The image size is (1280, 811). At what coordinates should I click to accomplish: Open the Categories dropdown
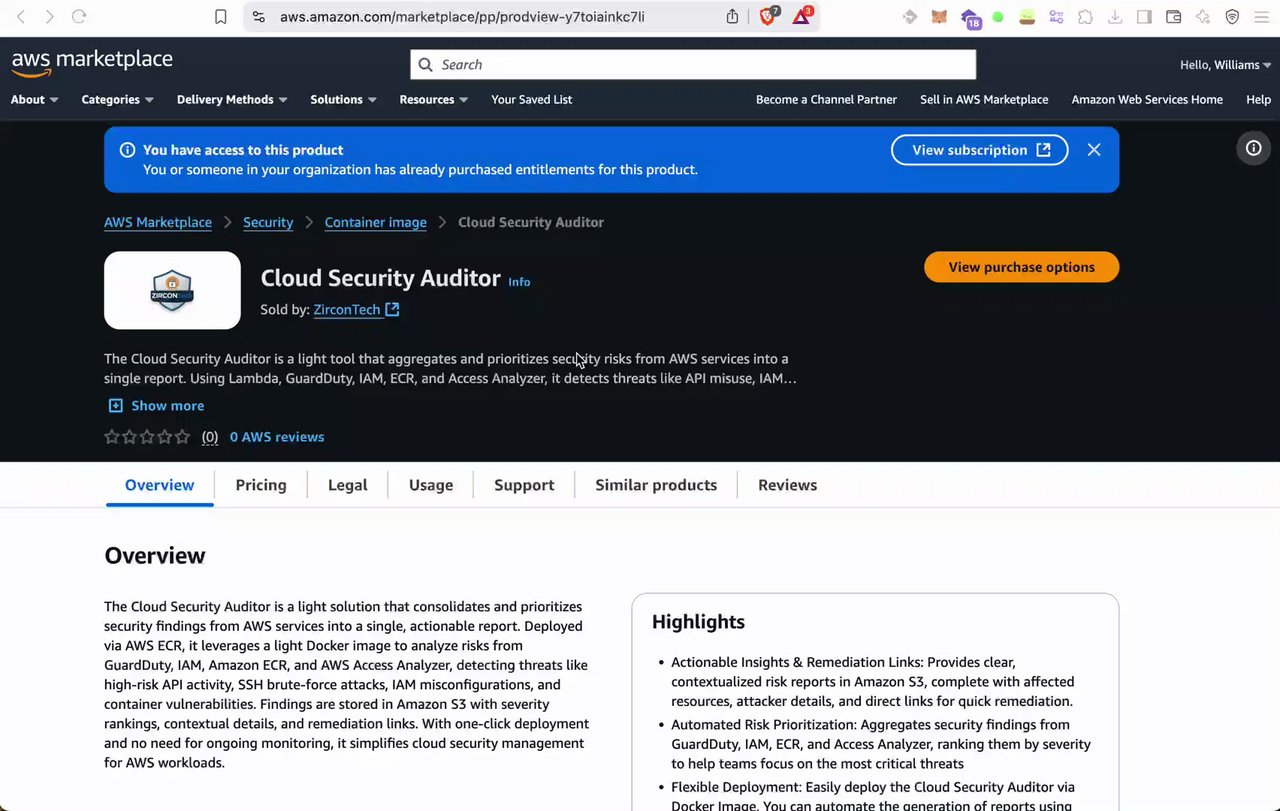click(117, 100)
